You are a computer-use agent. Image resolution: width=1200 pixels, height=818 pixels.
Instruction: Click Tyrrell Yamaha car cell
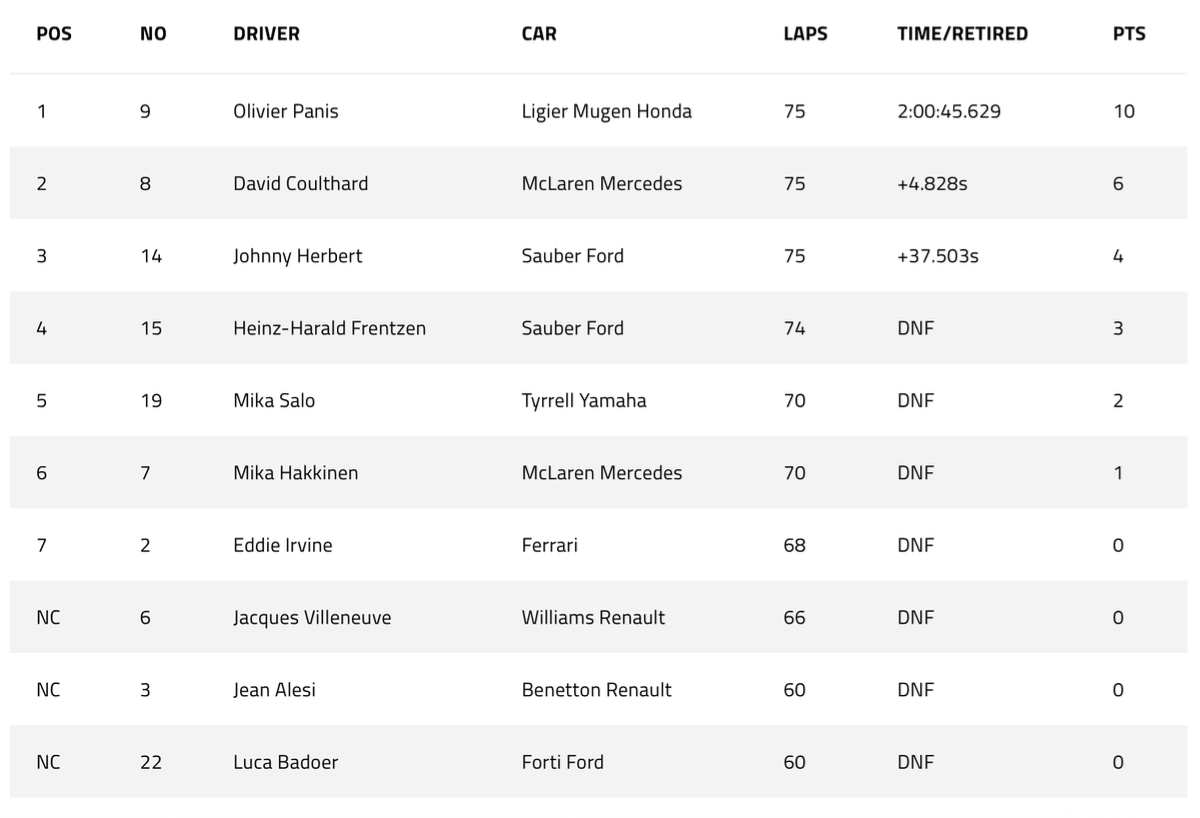coord(583,400)
